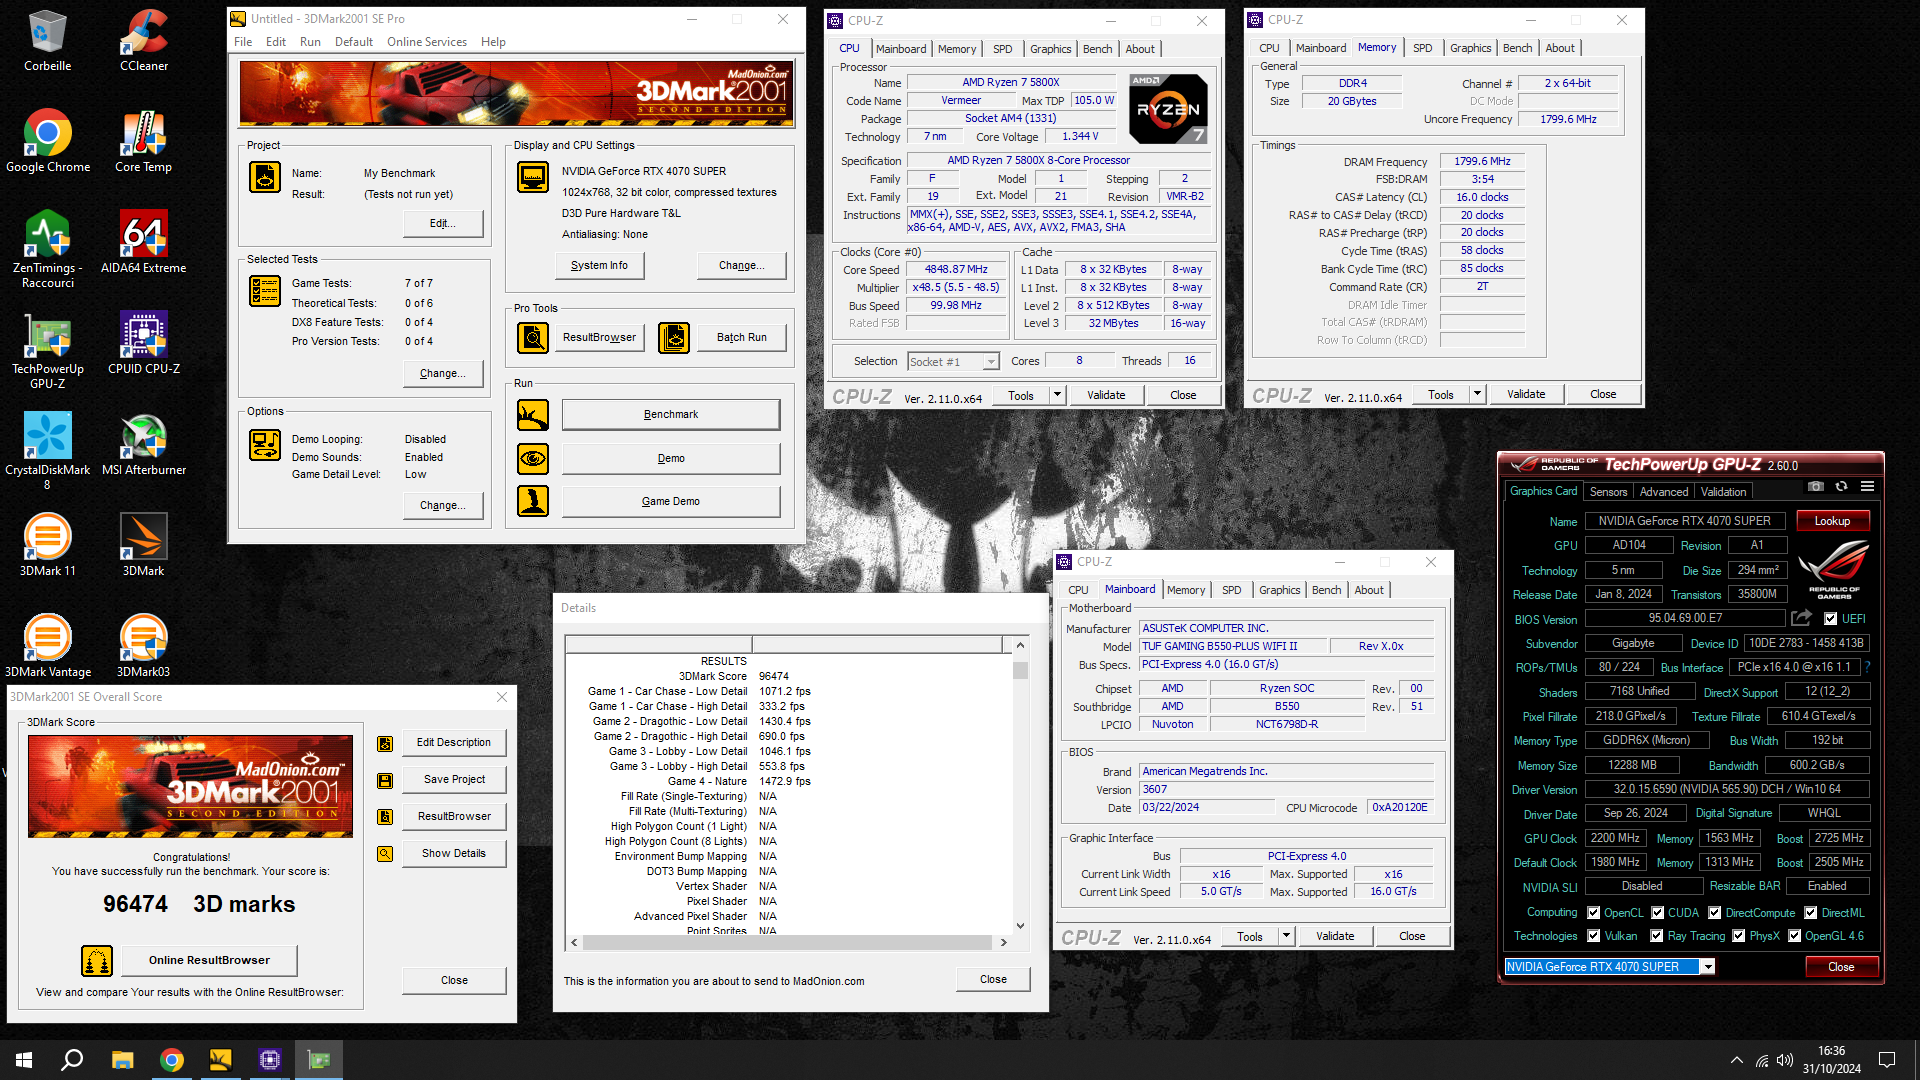1920x1080 pixels.
Task: Switch to Graphics tab in CPU-Z Memory window
Action: click(x=1470, y=48)
